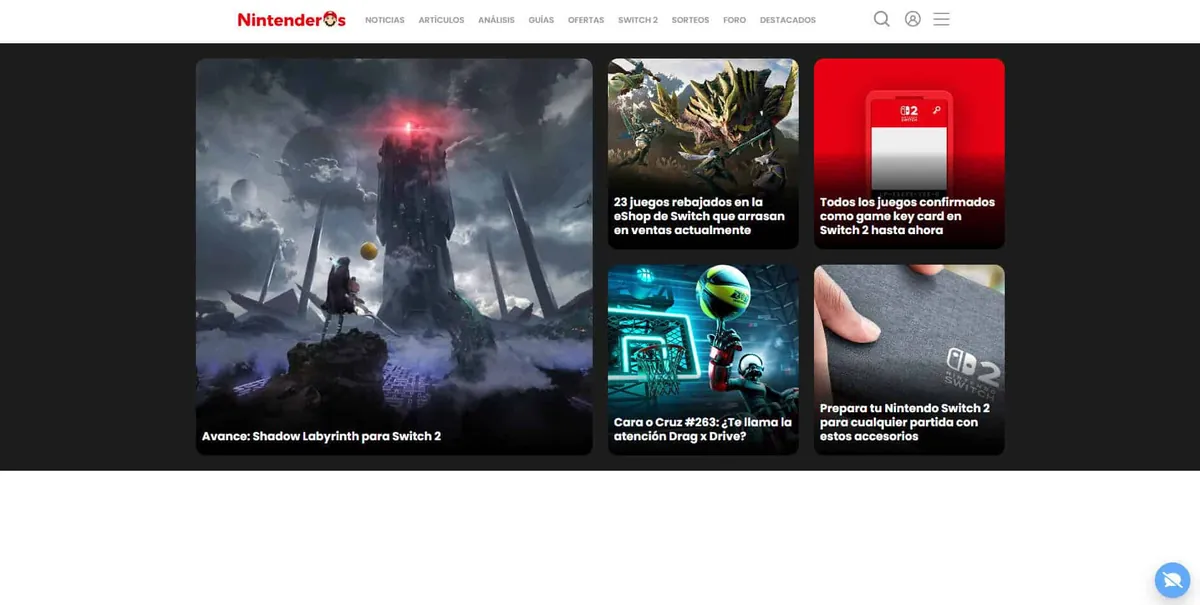Go to the Switch 2 section
This screenshot has height=605, width=1200.
[x=638, y=20]
